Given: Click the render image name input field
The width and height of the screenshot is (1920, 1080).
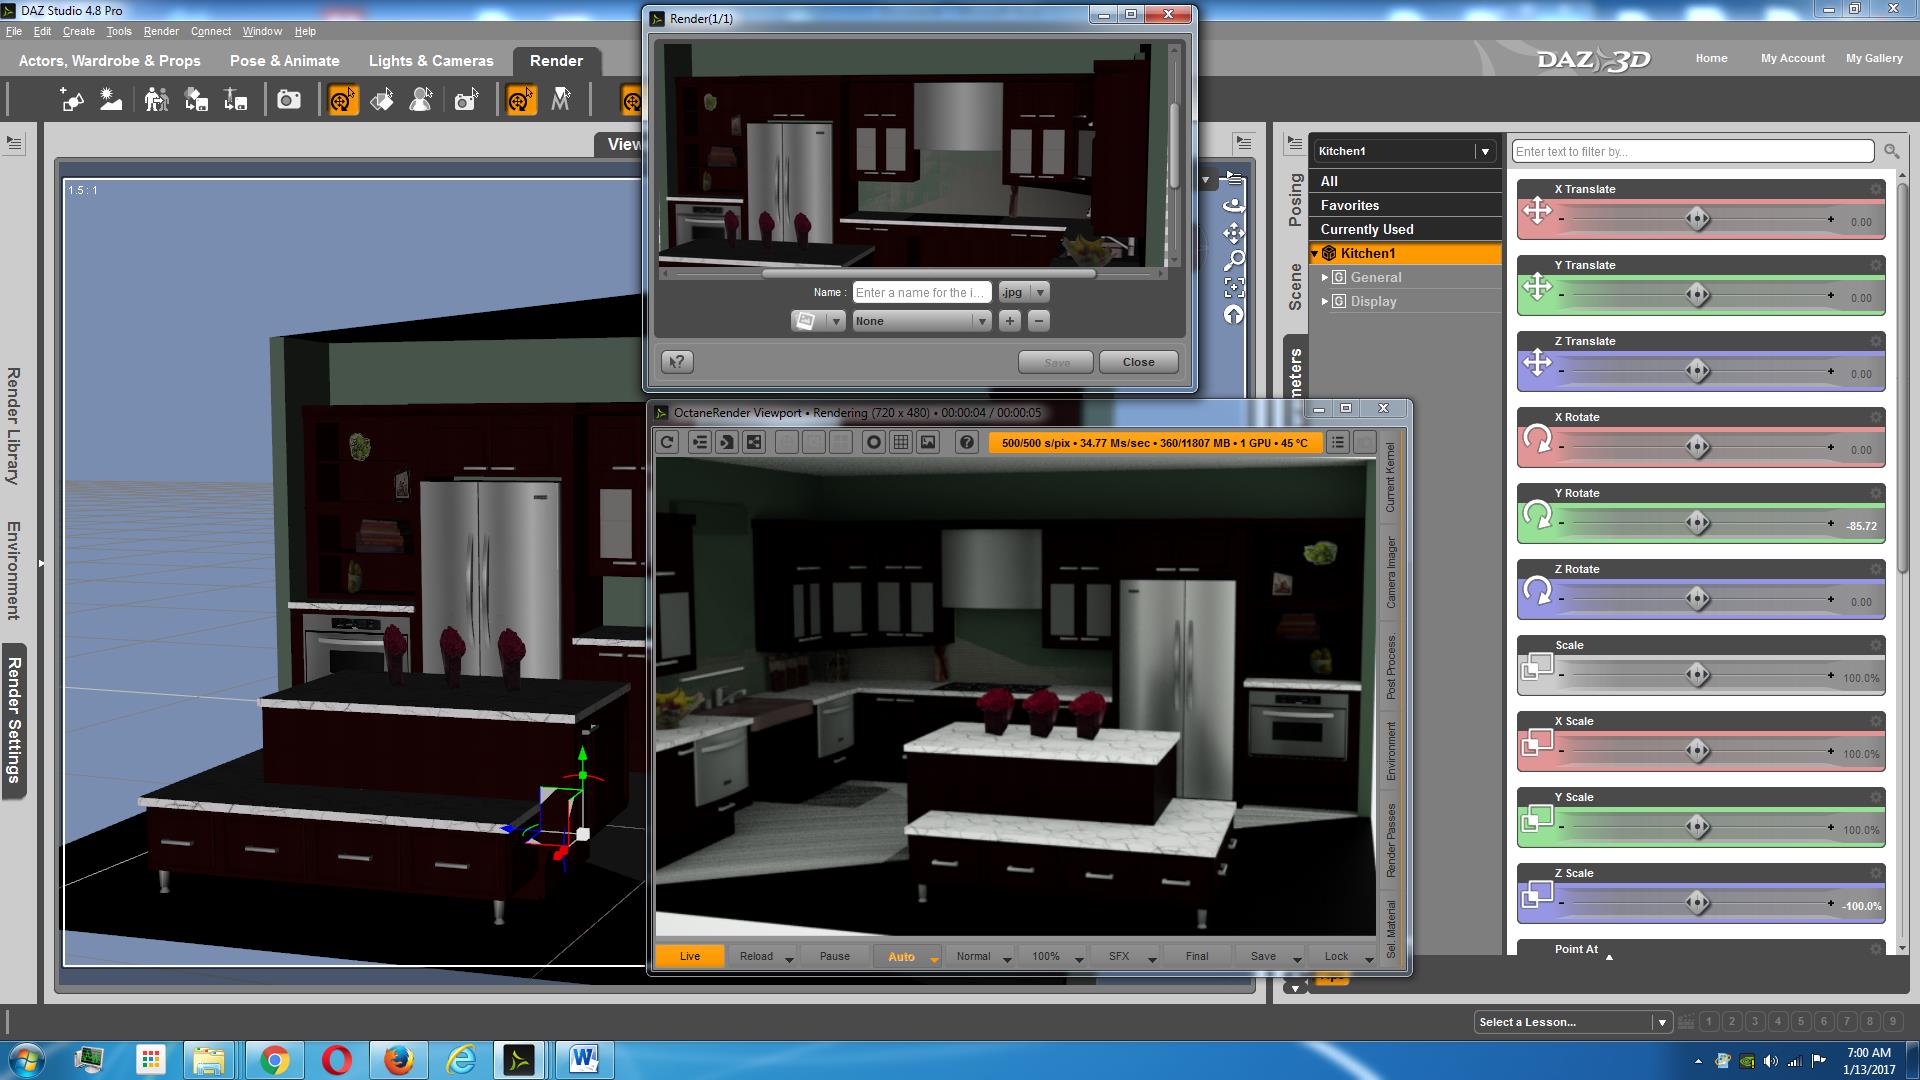Looking at the screenshot, I should (x=921, y=292).
